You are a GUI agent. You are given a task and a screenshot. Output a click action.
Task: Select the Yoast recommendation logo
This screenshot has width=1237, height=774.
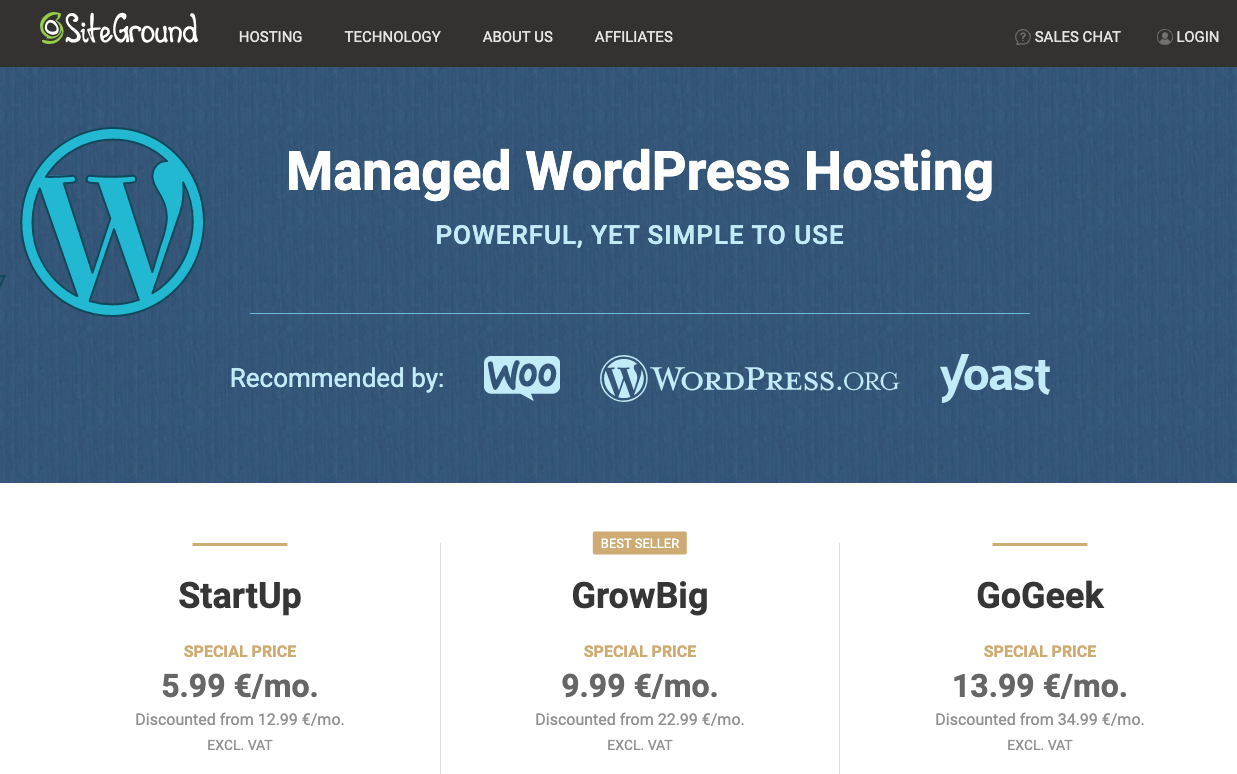click(x=994, y=378)
